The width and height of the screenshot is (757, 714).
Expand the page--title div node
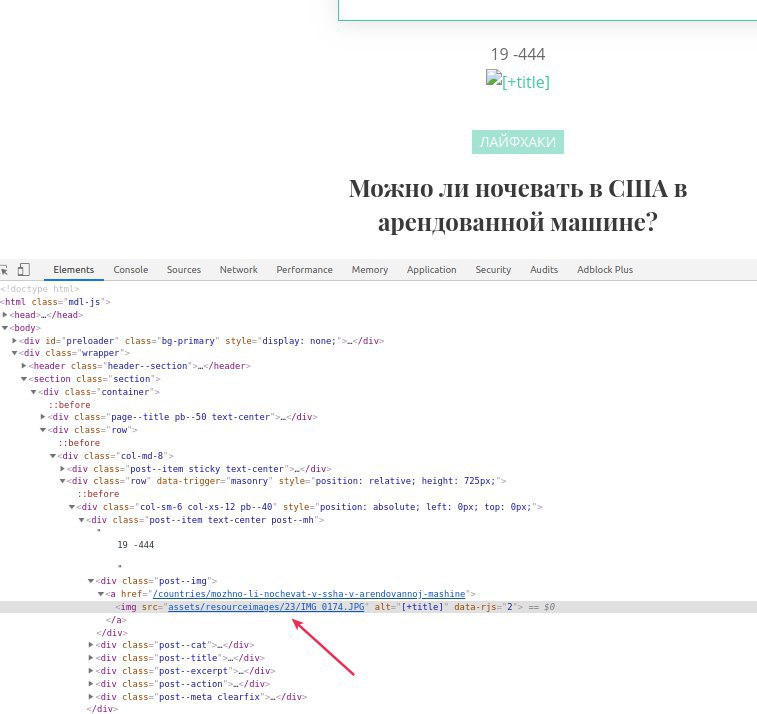[43, 416]
